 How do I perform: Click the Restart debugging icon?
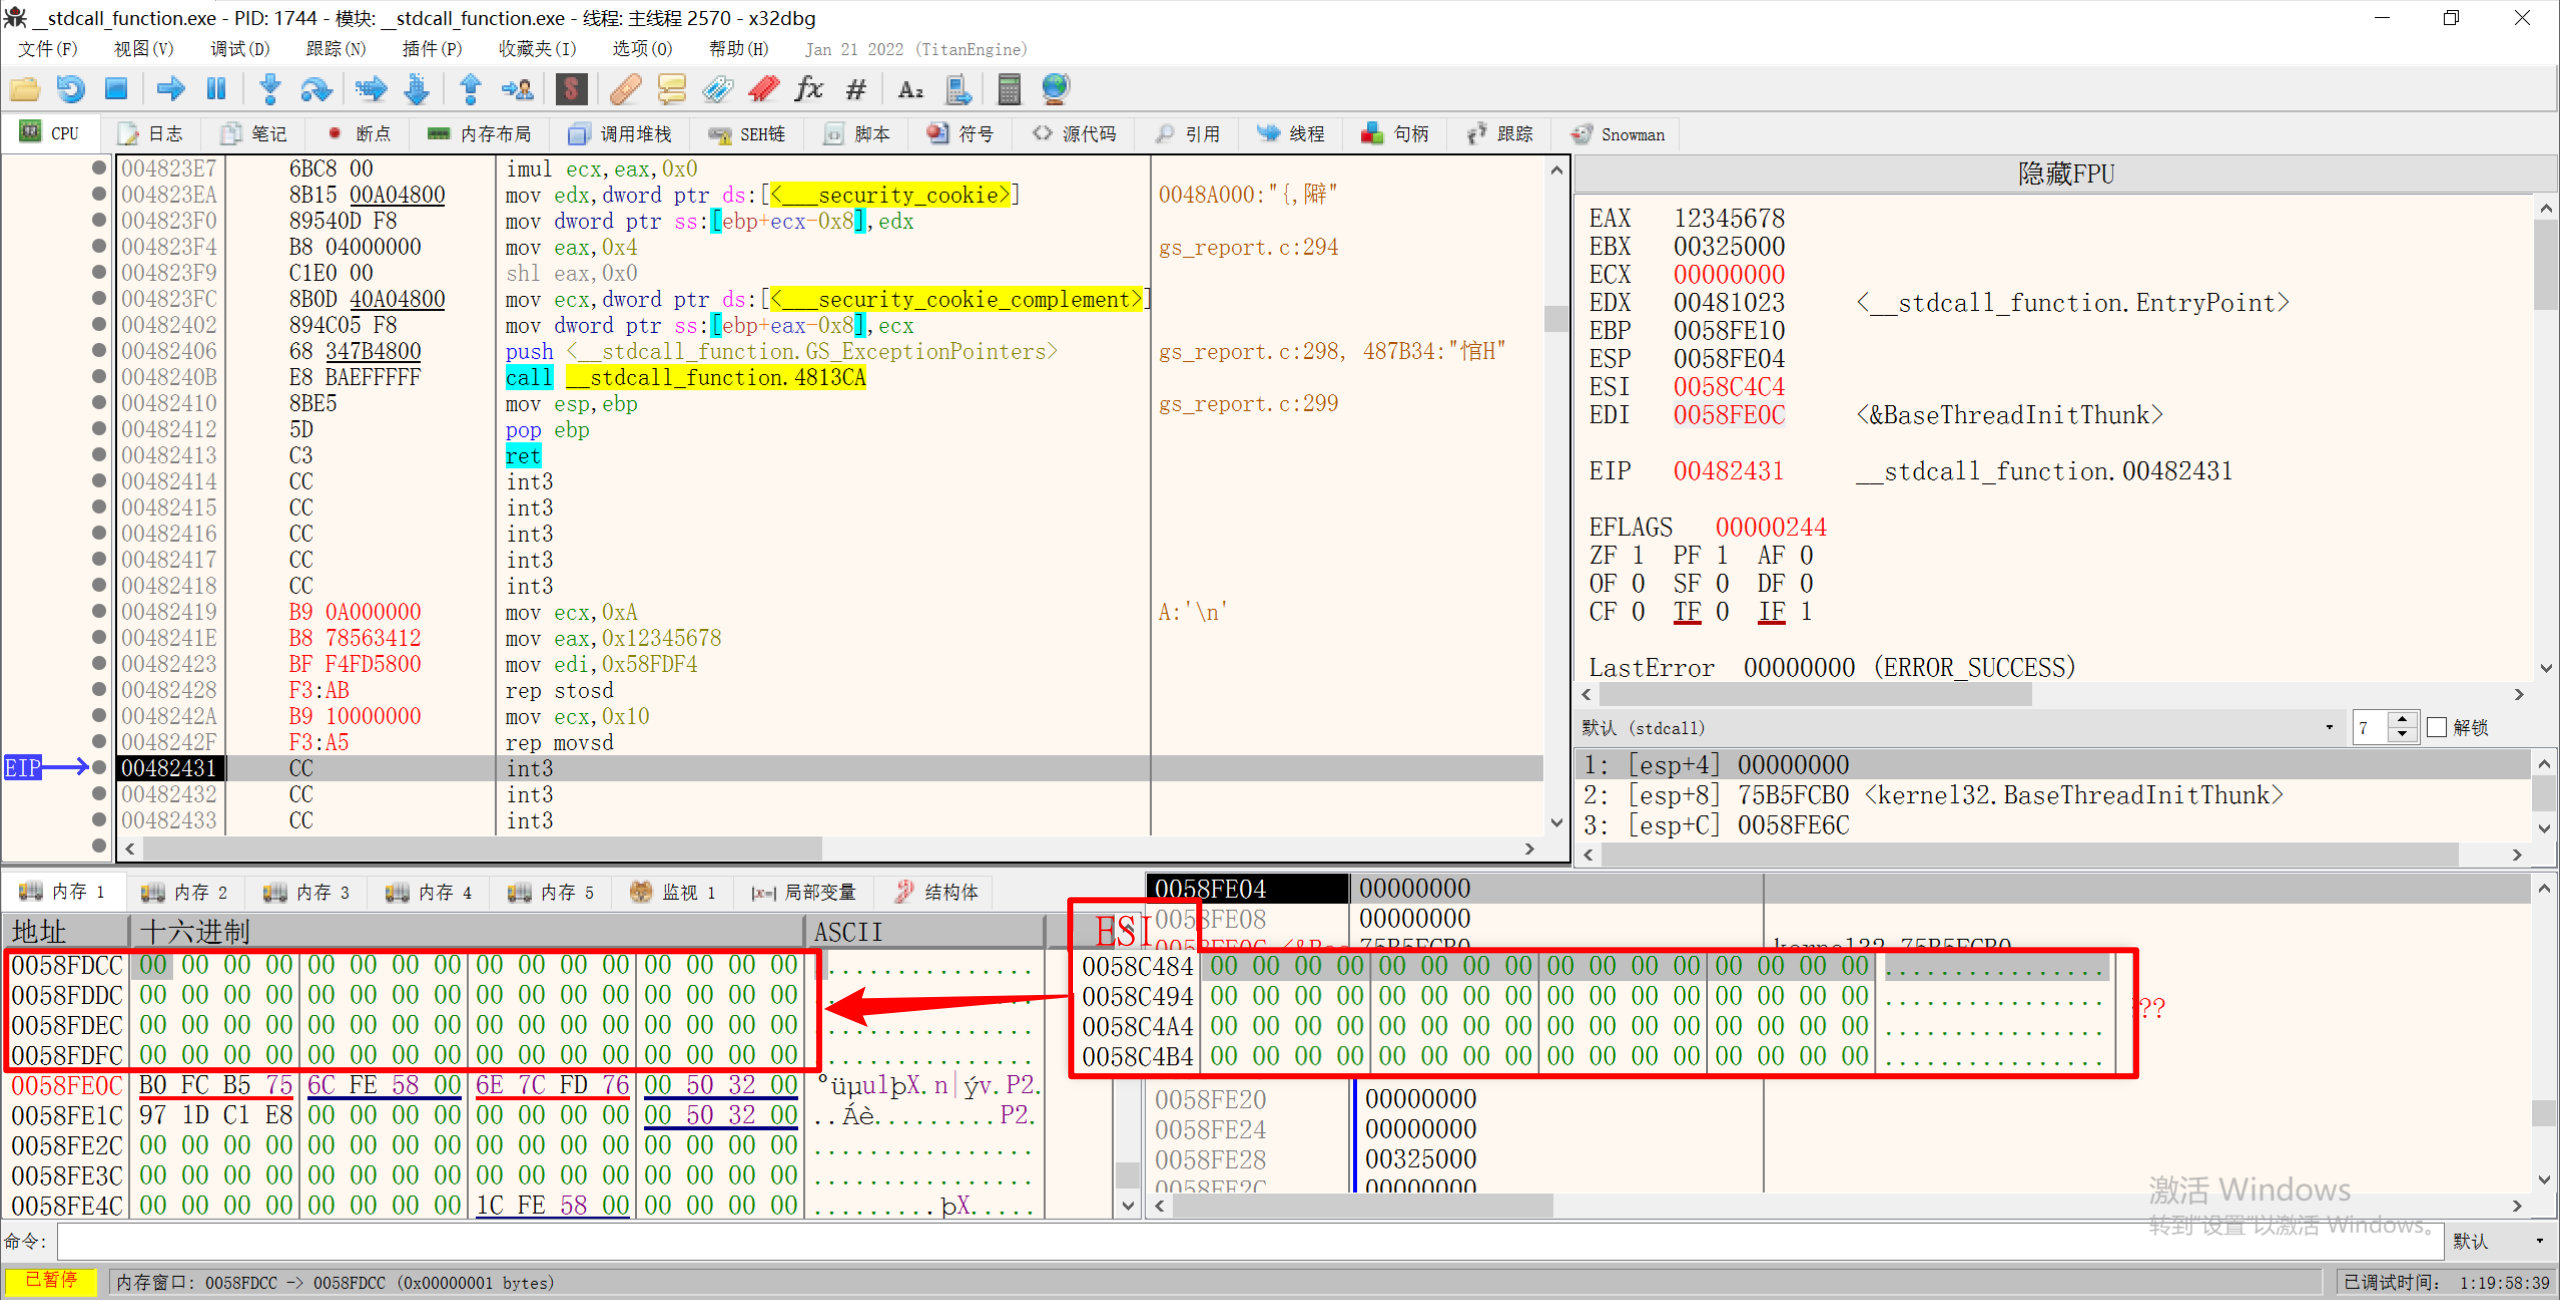click(x=70, y=89)
